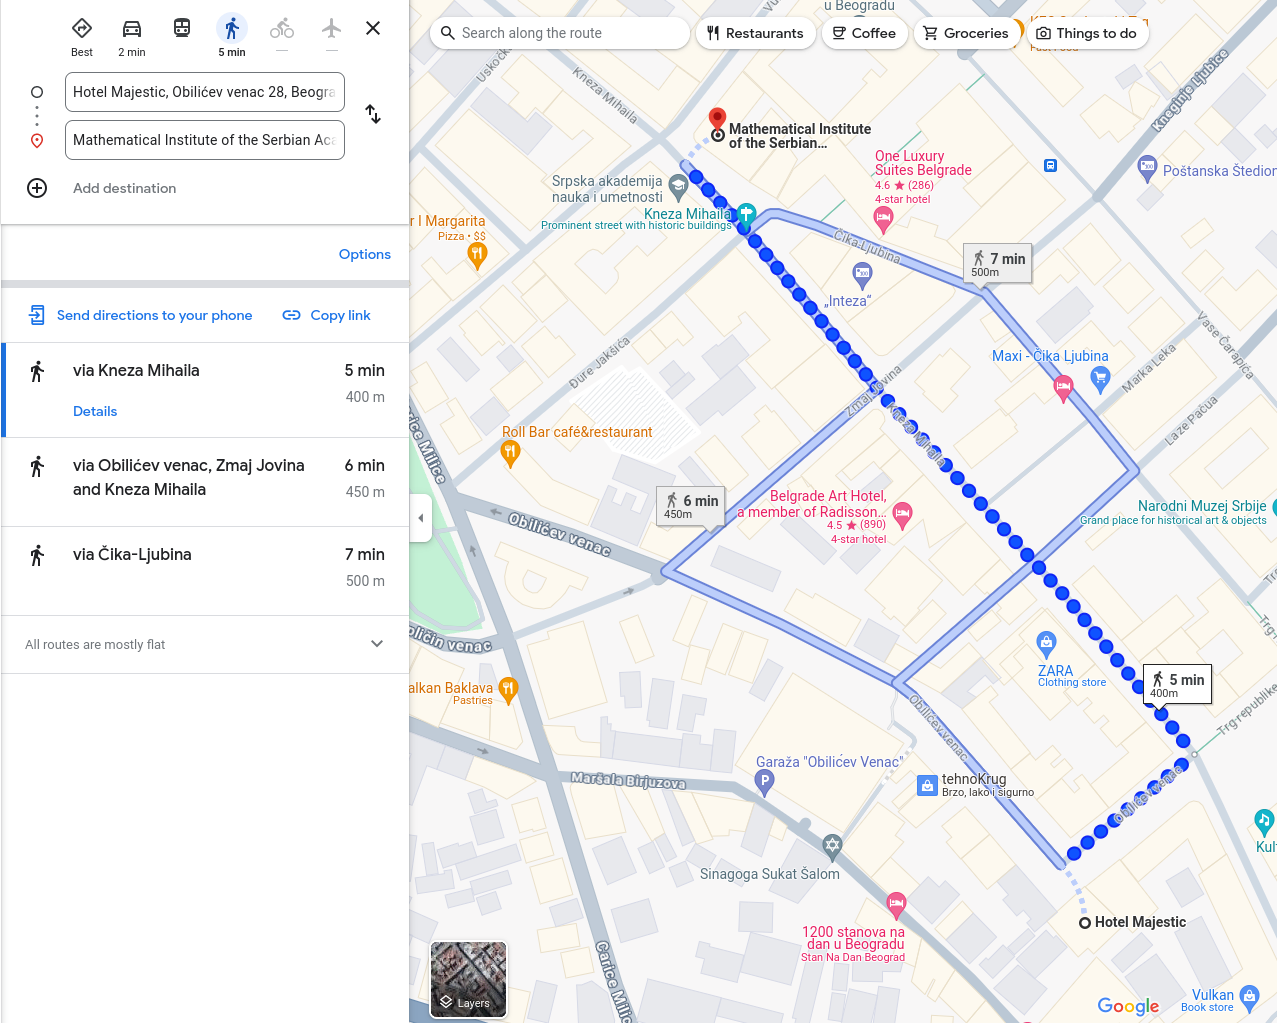Click the Maxi - Čika Ljubina grocery pin
This screenshot has width=1277, height=1023.
[1100, 379]
